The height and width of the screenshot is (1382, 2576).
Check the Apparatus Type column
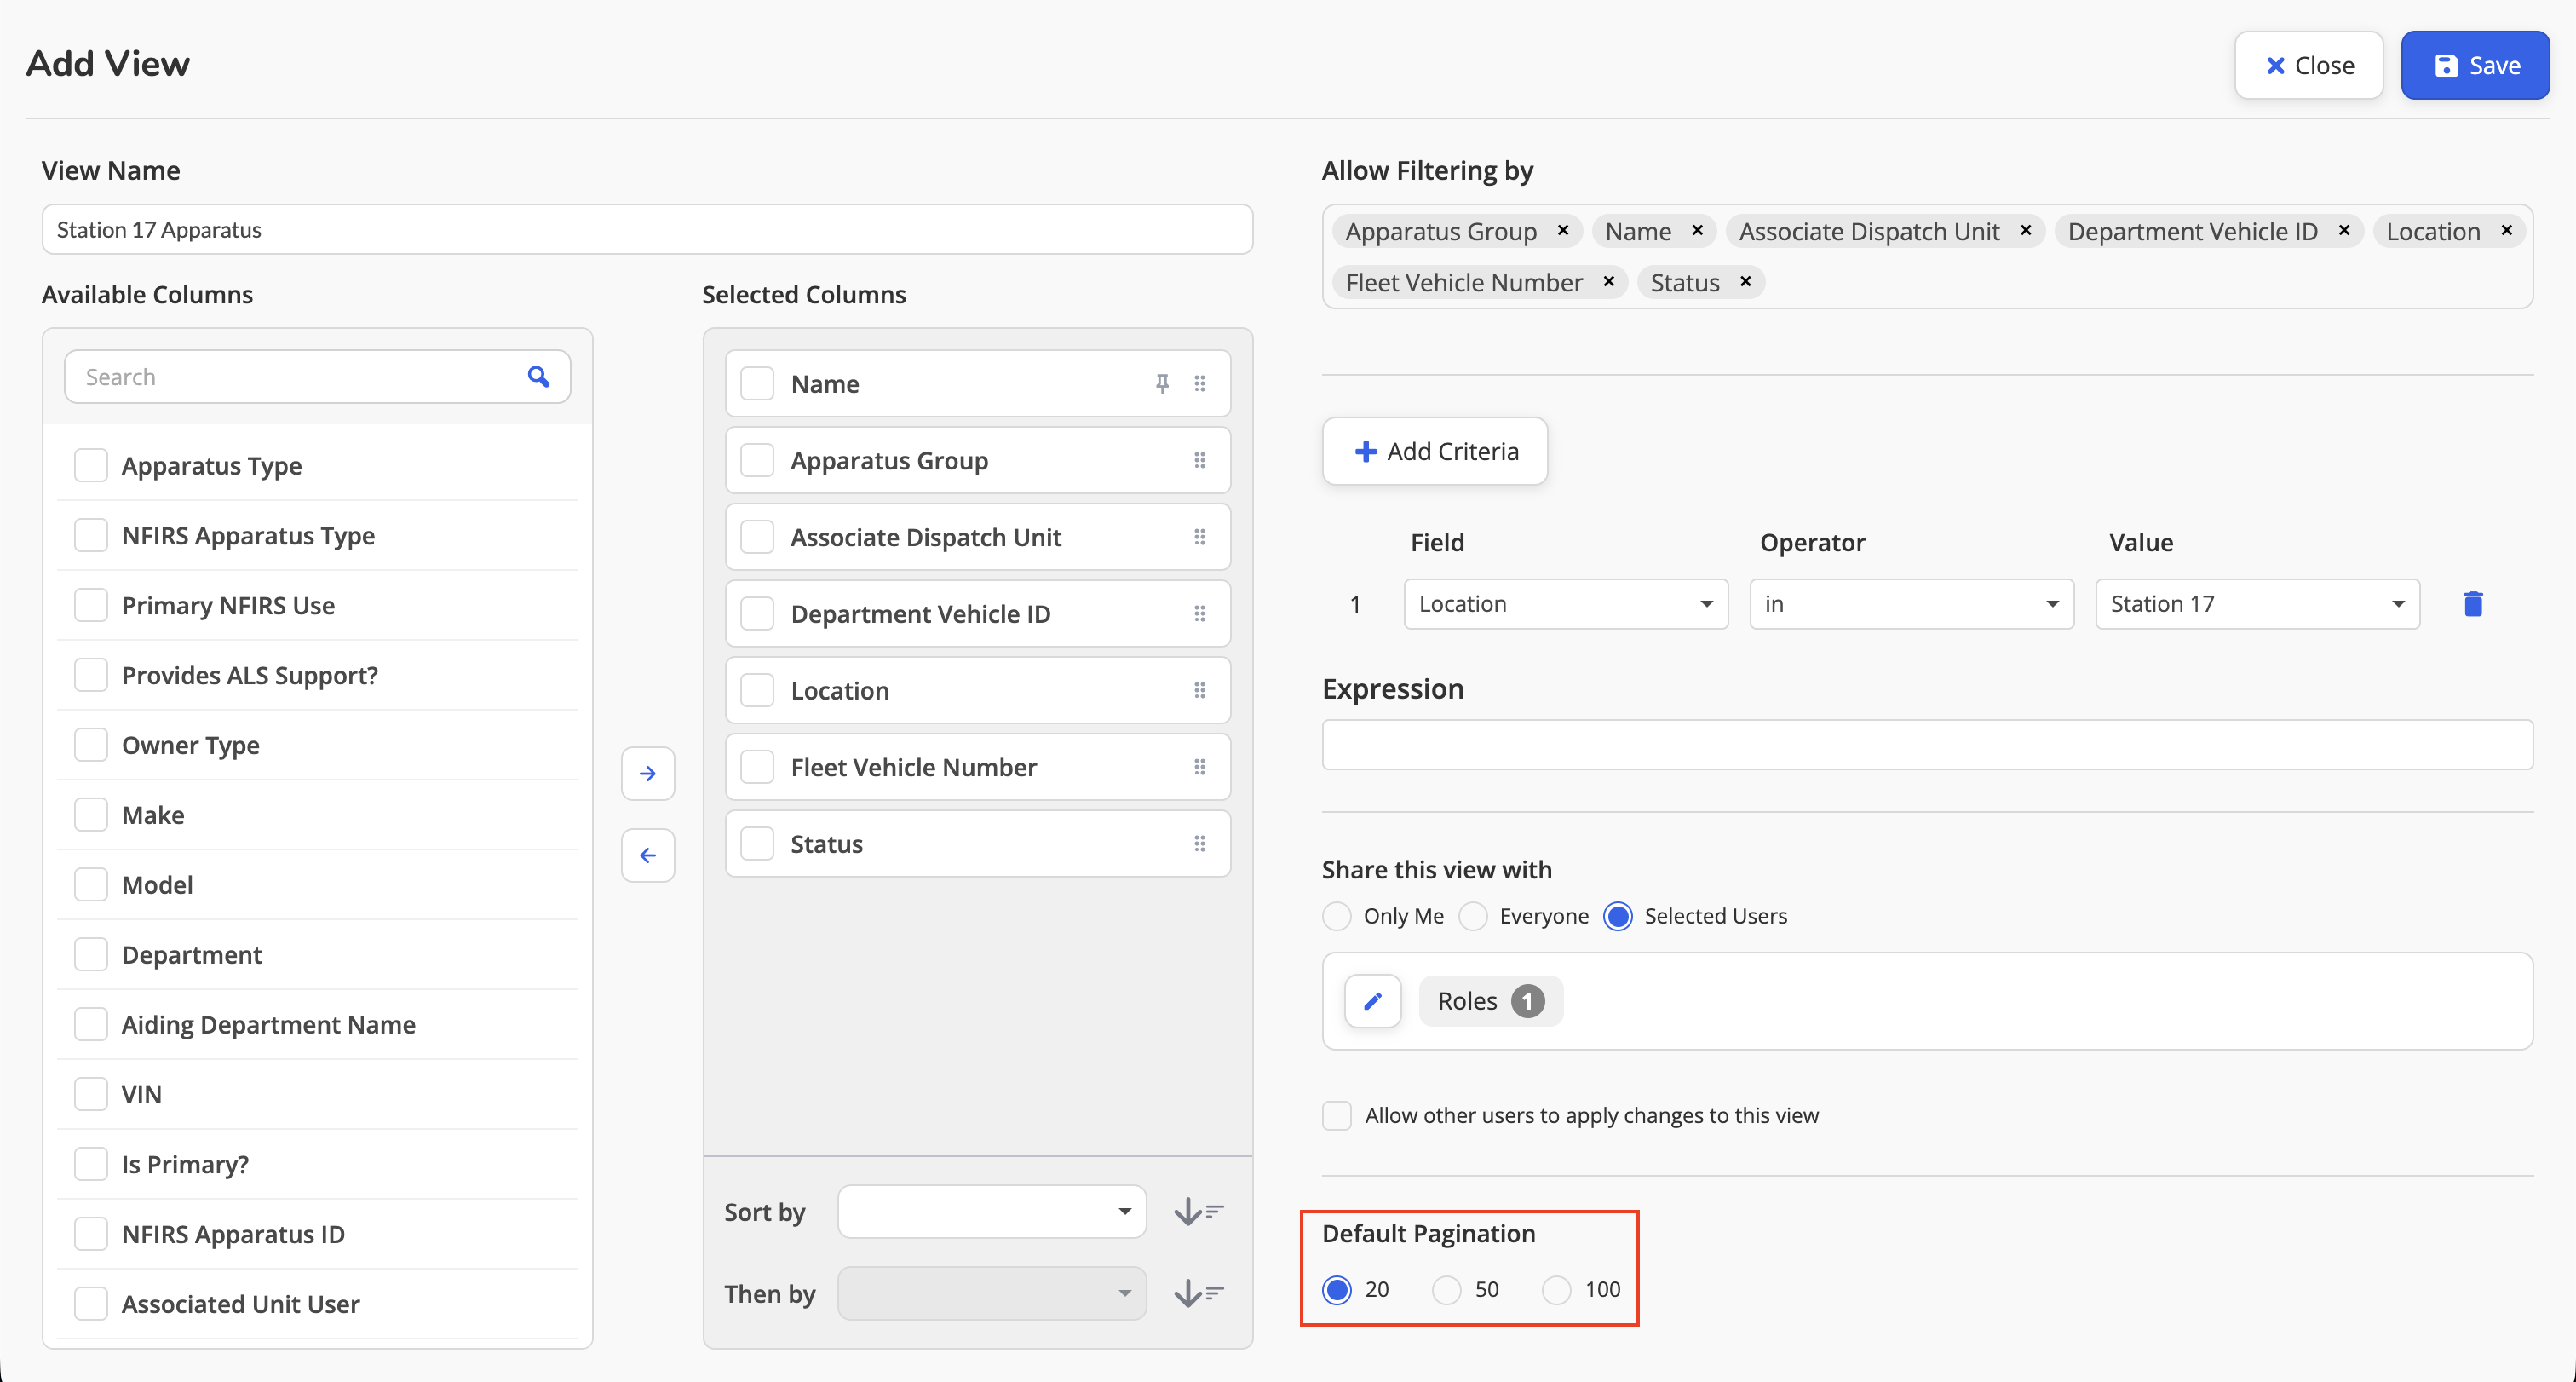91,465
